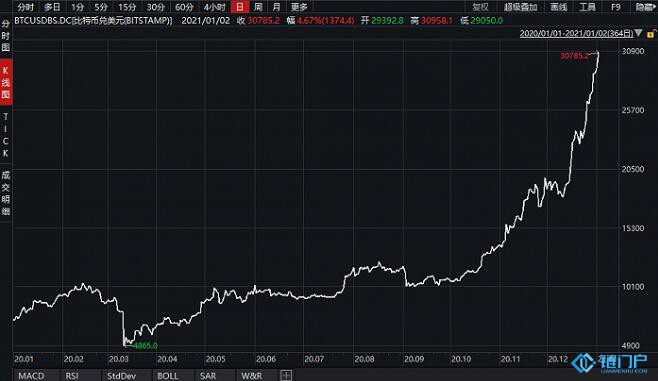Click the change value 4.67%(1374.4)
Screen dimensions: 658x381
pos(326,21)
